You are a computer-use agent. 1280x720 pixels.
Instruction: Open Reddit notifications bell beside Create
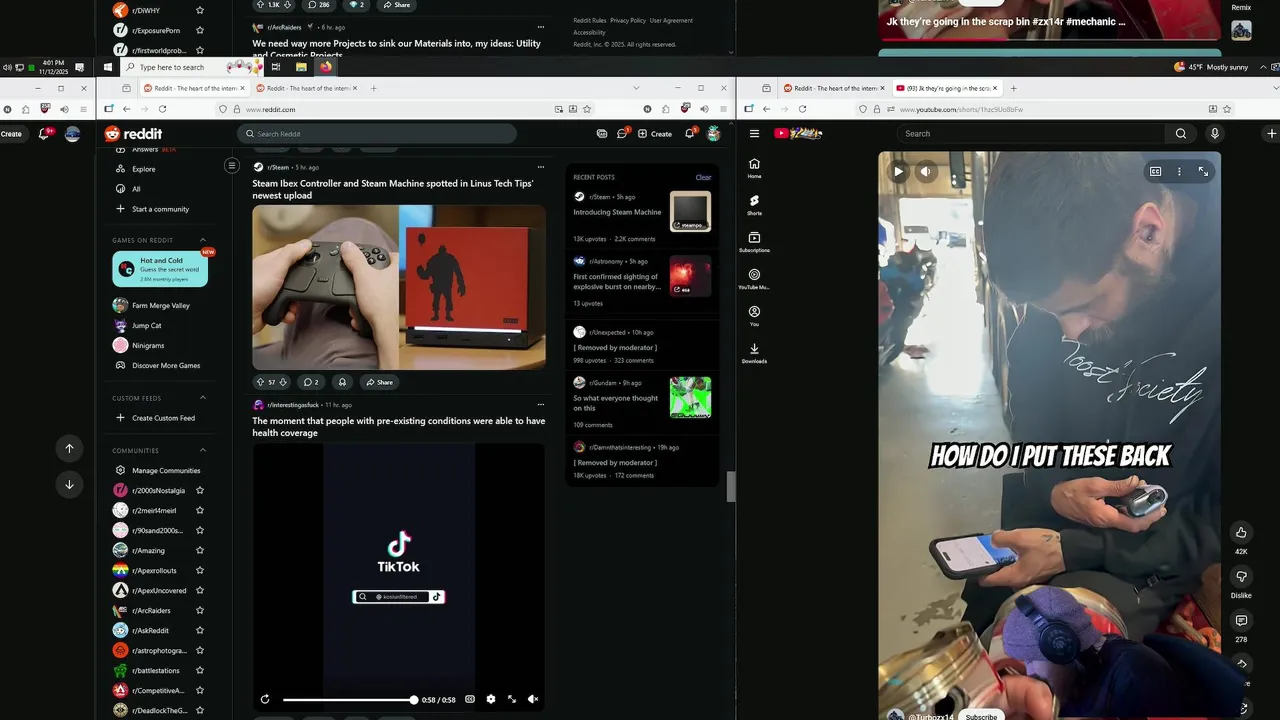point(690,133)
